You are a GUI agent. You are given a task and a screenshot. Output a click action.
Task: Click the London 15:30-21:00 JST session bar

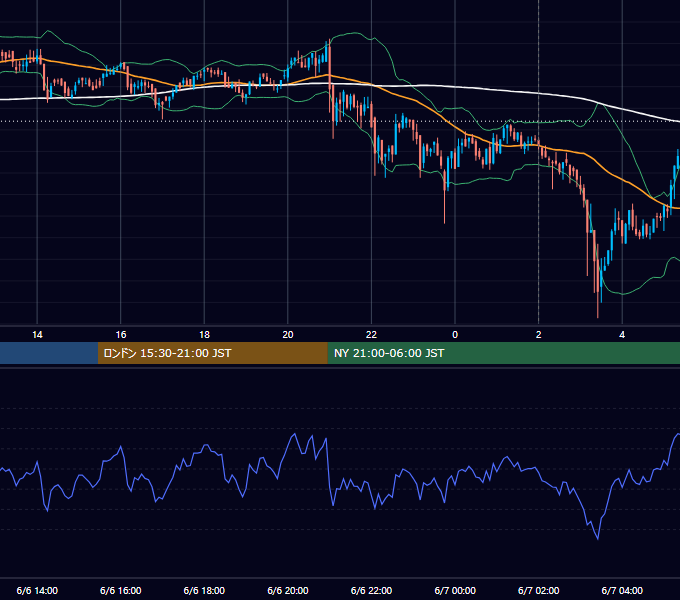212,353
